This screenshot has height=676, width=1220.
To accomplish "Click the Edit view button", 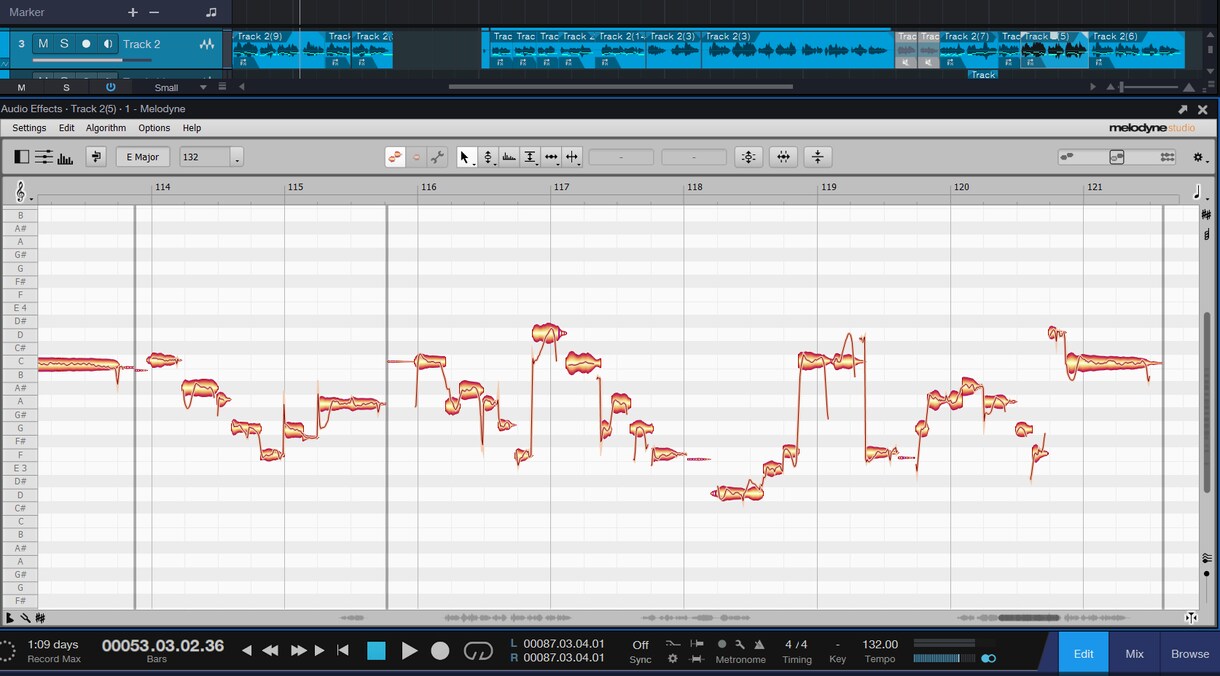I will tap(1084, 654).
